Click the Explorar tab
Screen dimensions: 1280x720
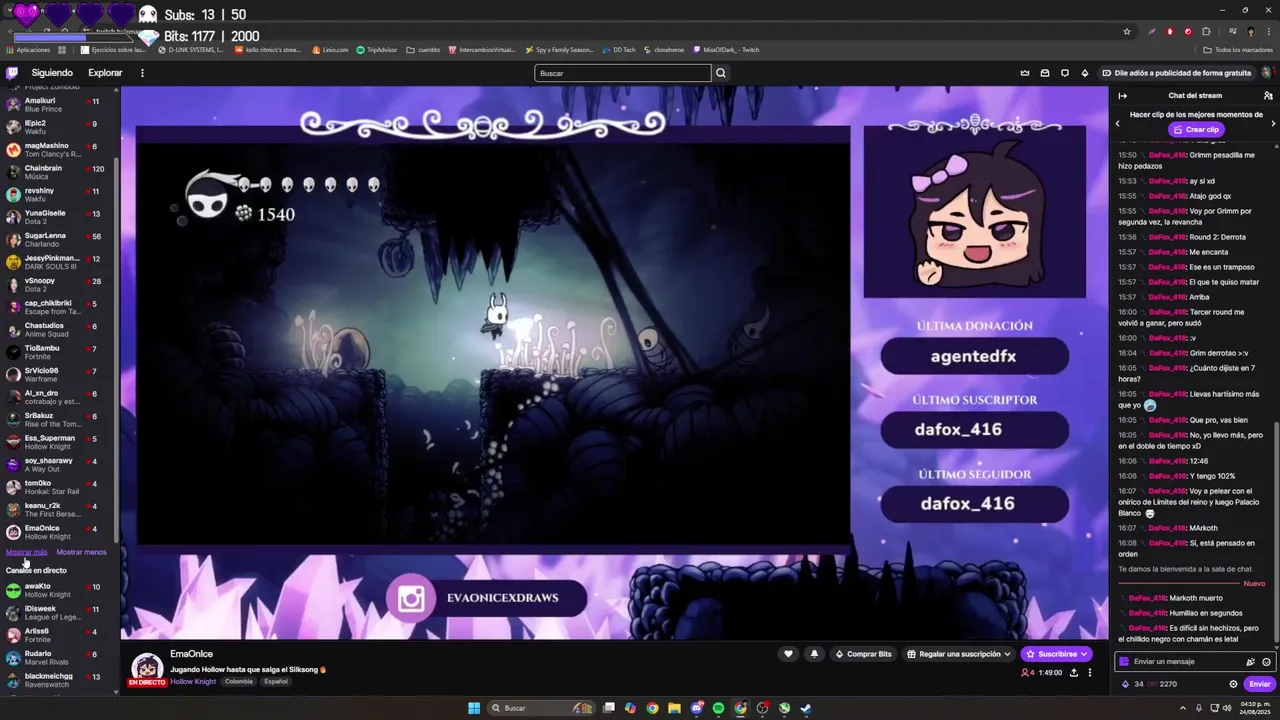(105, 73)
